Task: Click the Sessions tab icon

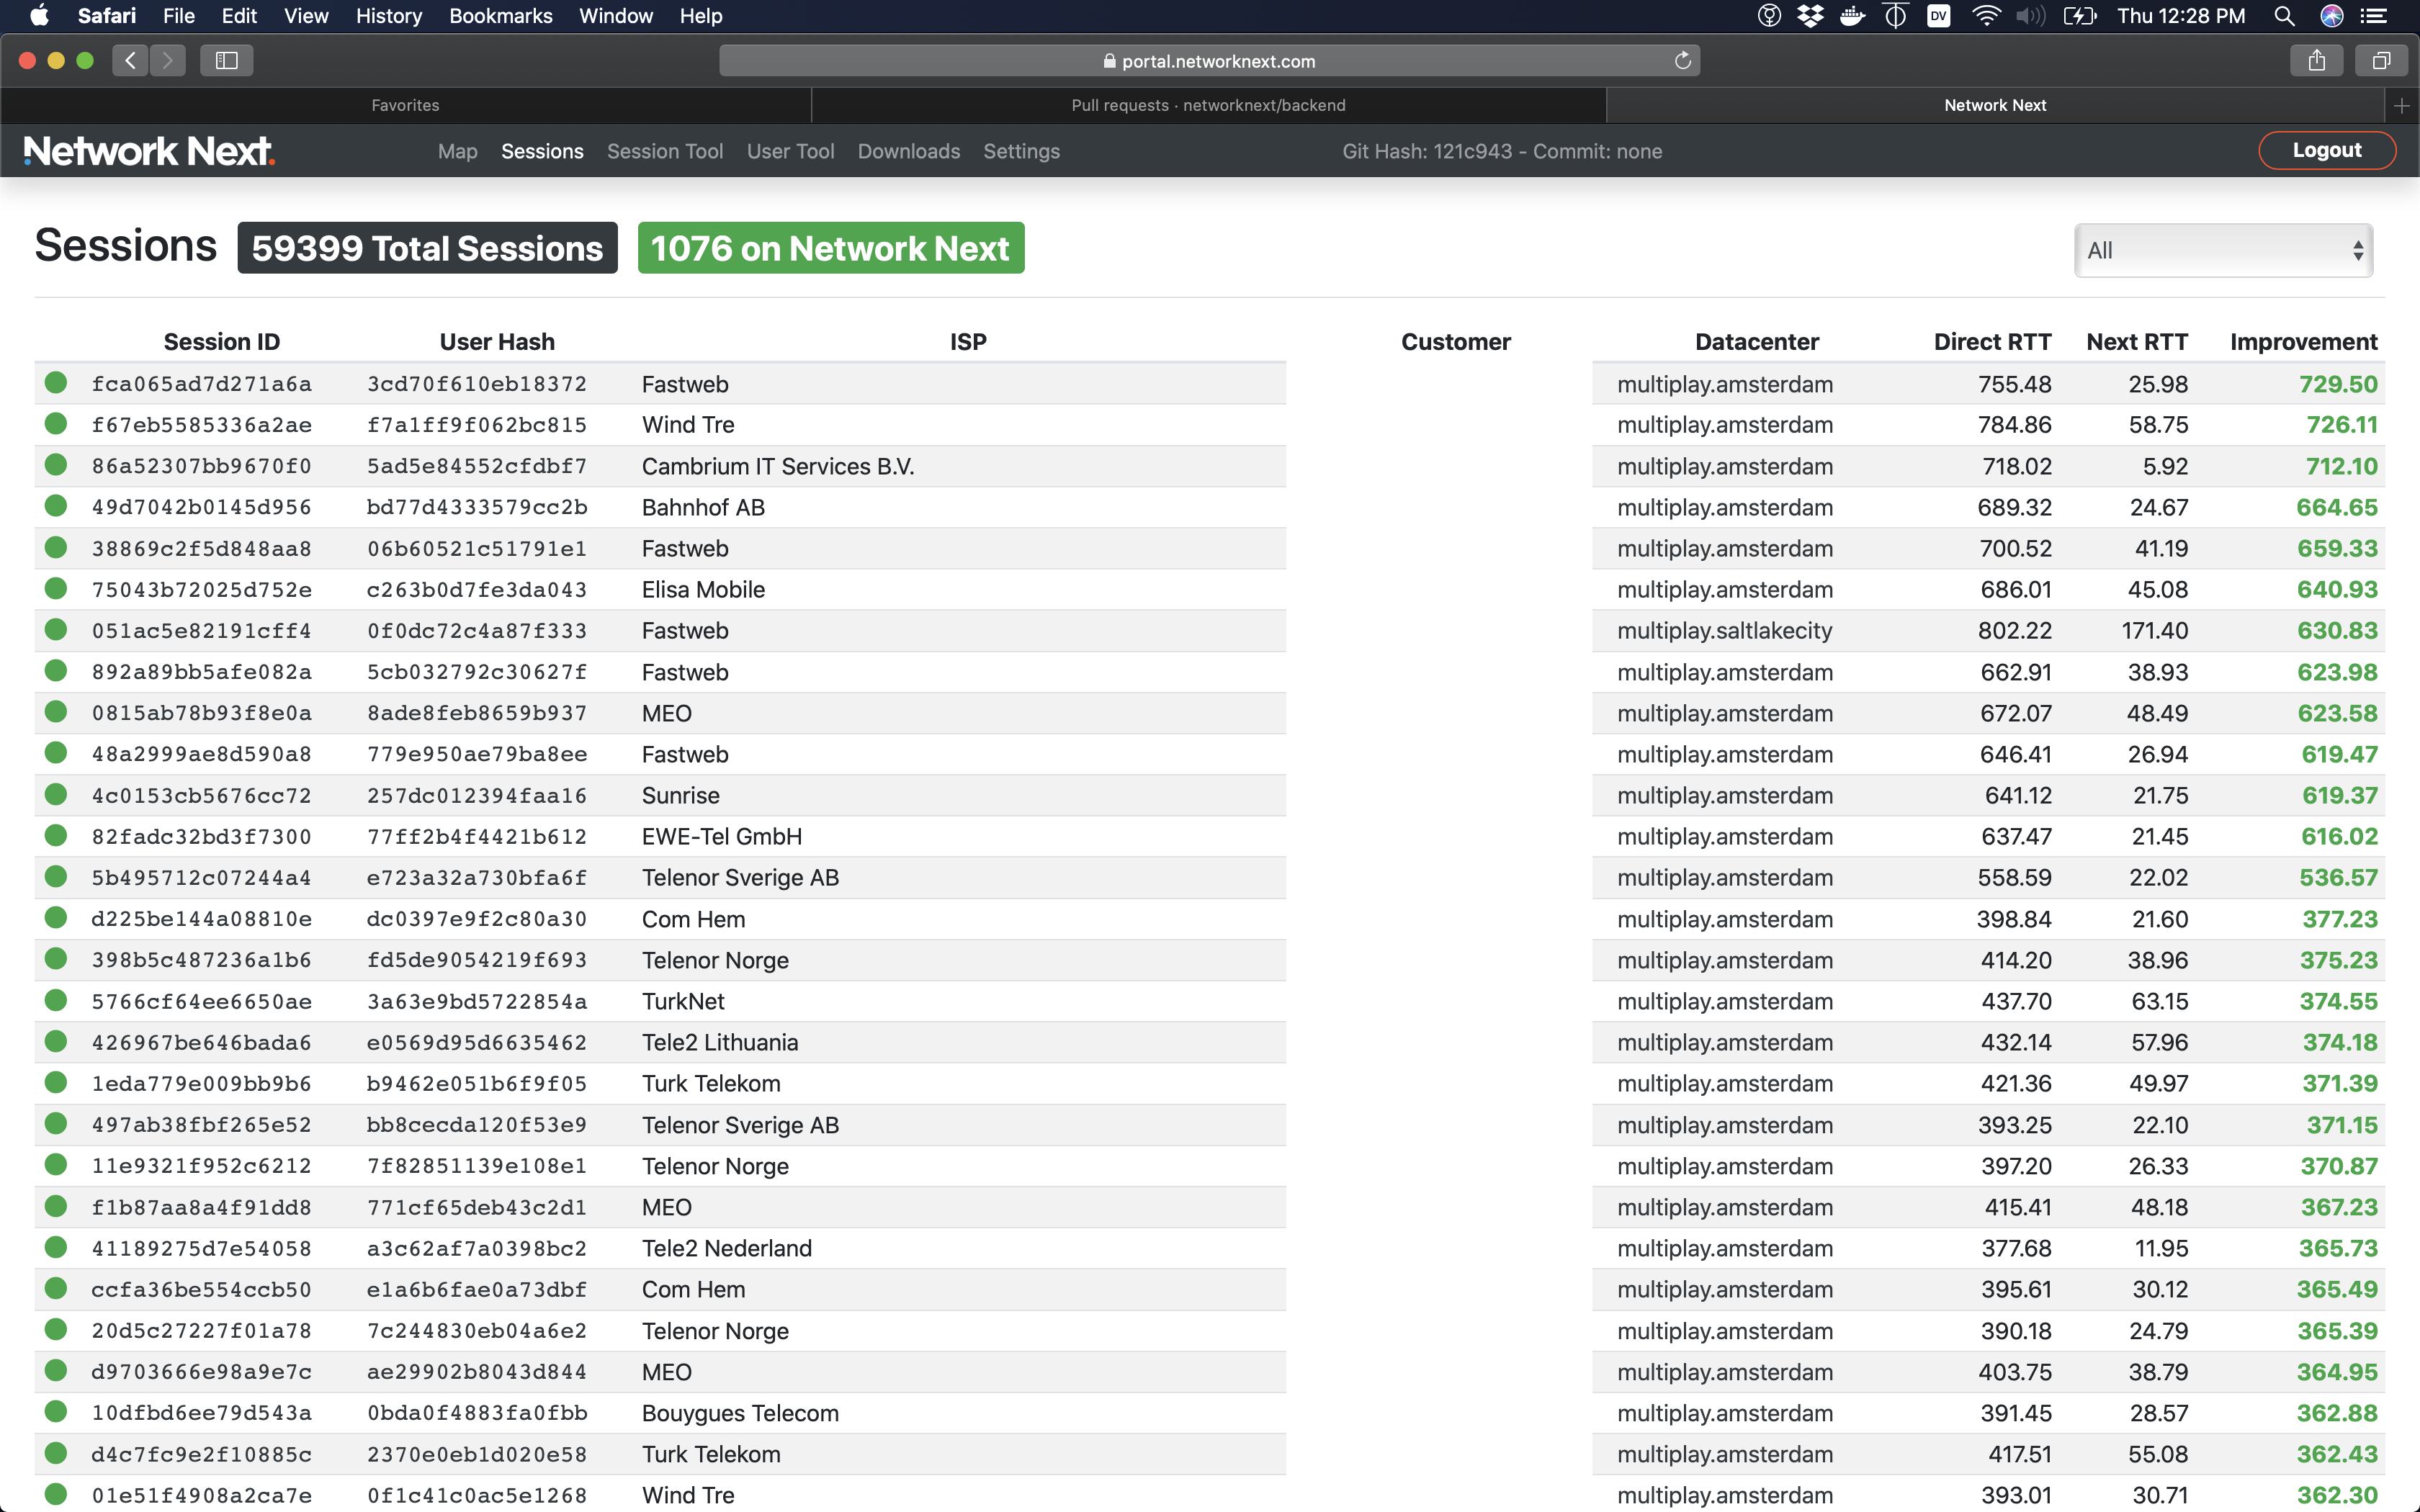Action: click(542, 151)
